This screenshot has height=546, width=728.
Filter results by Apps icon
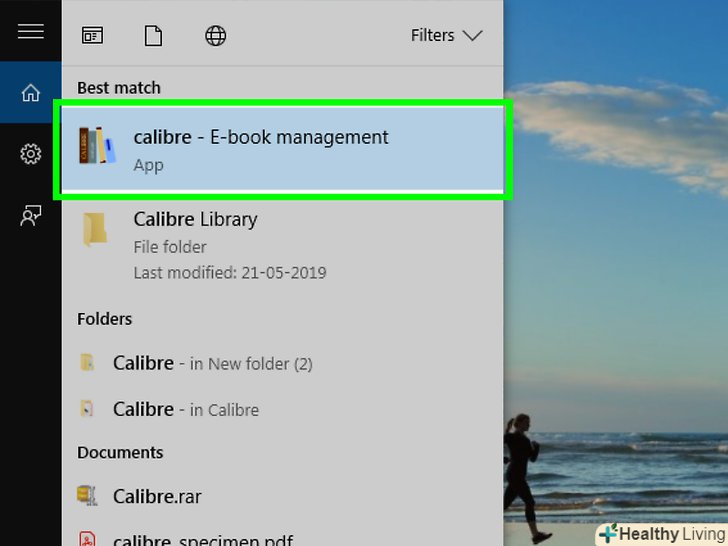point(92,35)
